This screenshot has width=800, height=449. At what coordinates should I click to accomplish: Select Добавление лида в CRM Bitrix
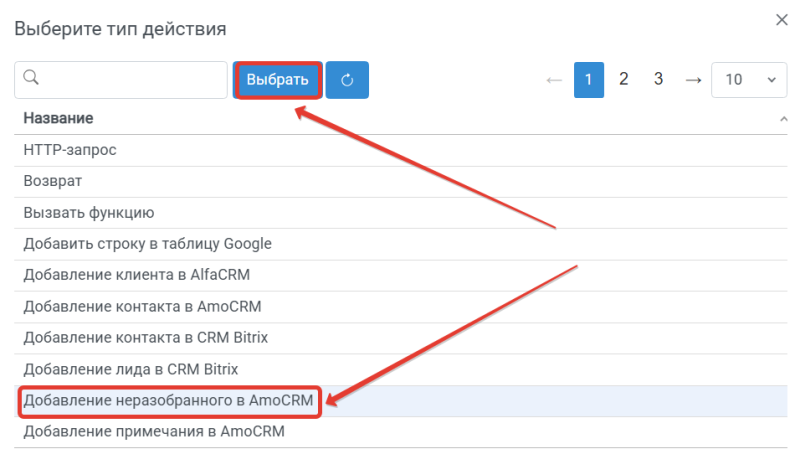[x=401, y=369]
